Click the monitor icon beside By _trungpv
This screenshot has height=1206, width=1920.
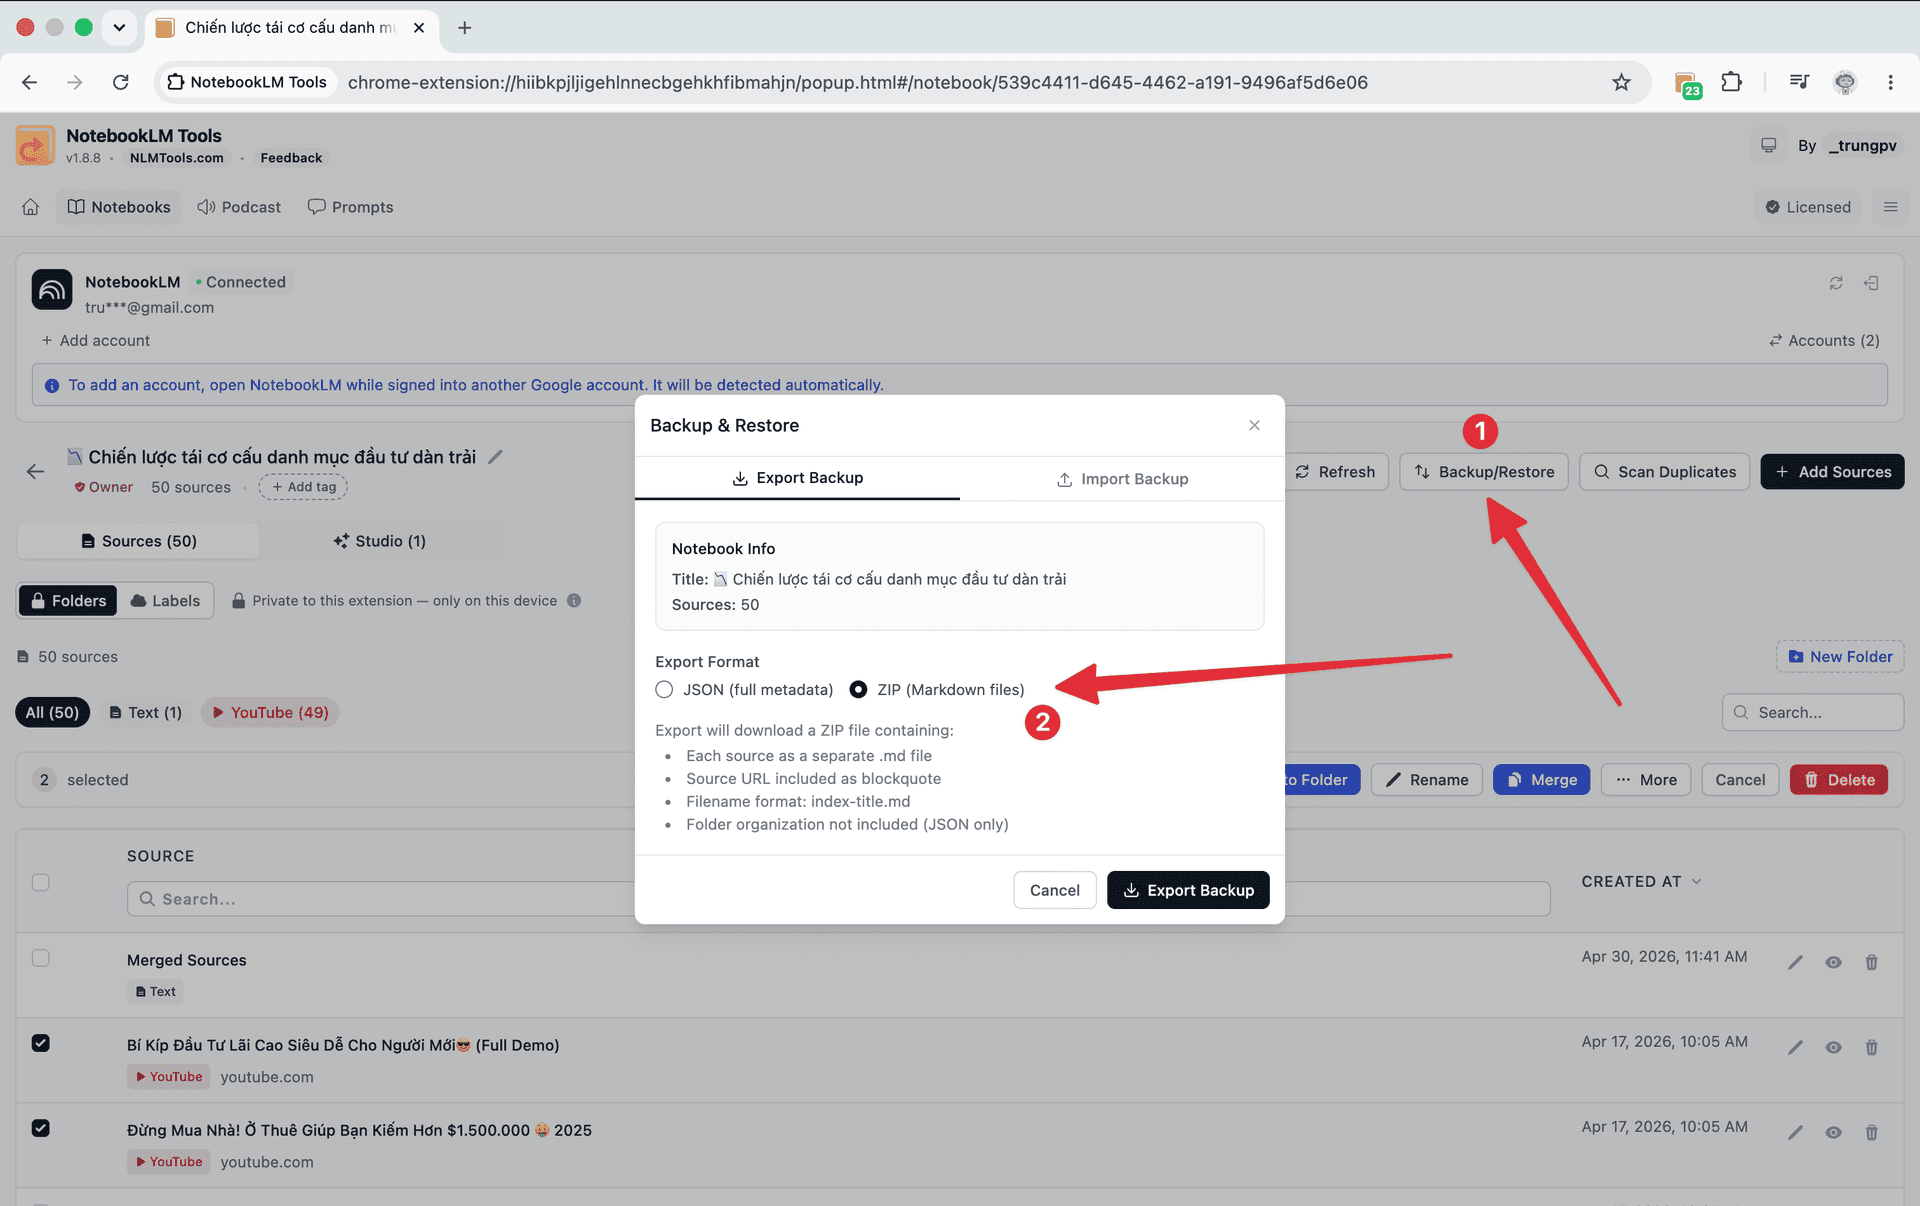click(1769, 146)
